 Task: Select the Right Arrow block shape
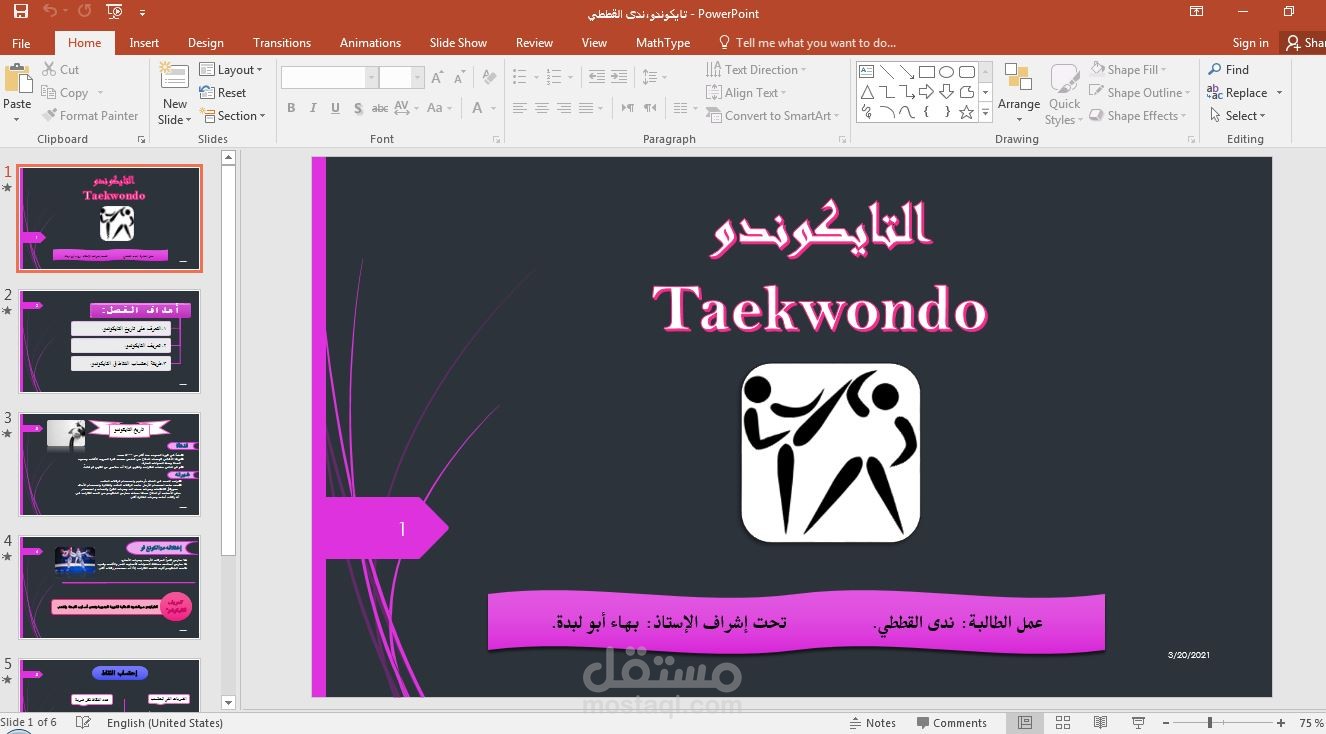pos(926,92)
